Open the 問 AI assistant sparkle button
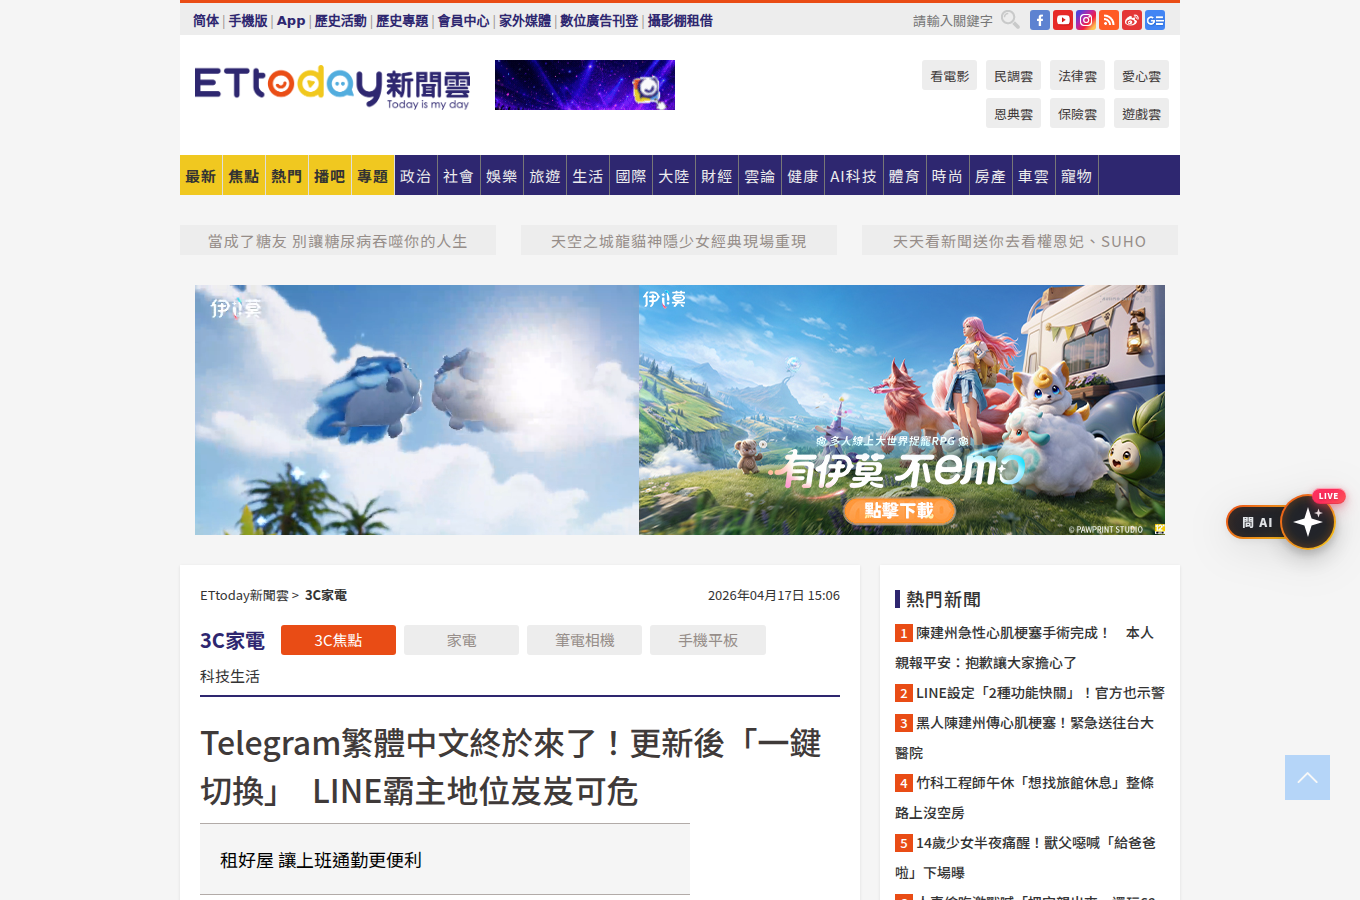 [x=1308, y=522]
